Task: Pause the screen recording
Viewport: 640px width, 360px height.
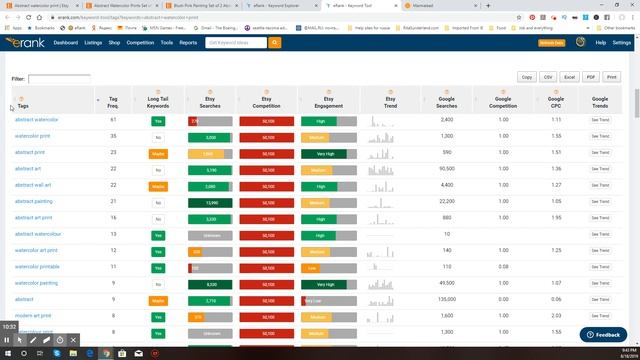Action: 7,340
